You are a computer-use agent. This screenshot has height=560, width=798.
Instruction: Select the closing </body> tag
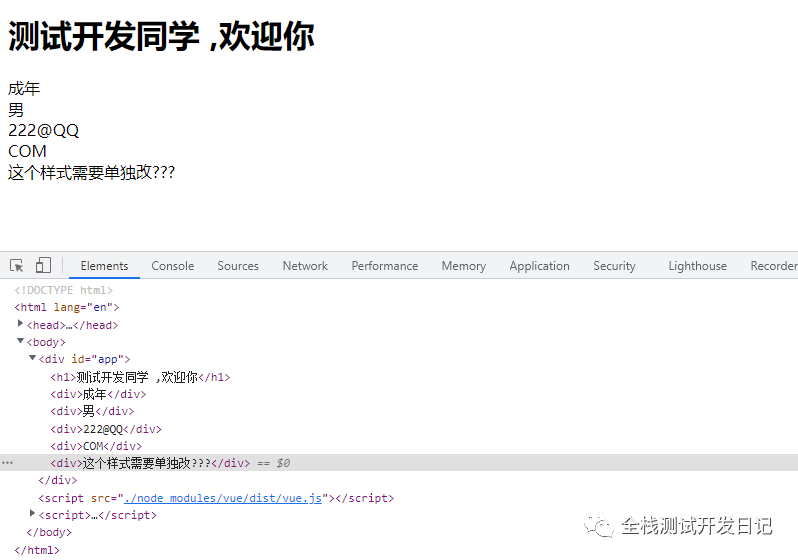49,532
